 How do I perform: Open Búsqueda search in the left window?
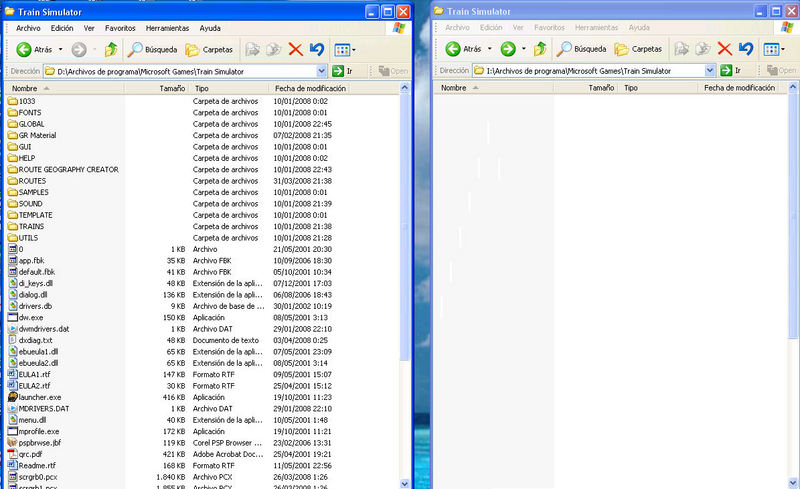(x=150, y=48)
